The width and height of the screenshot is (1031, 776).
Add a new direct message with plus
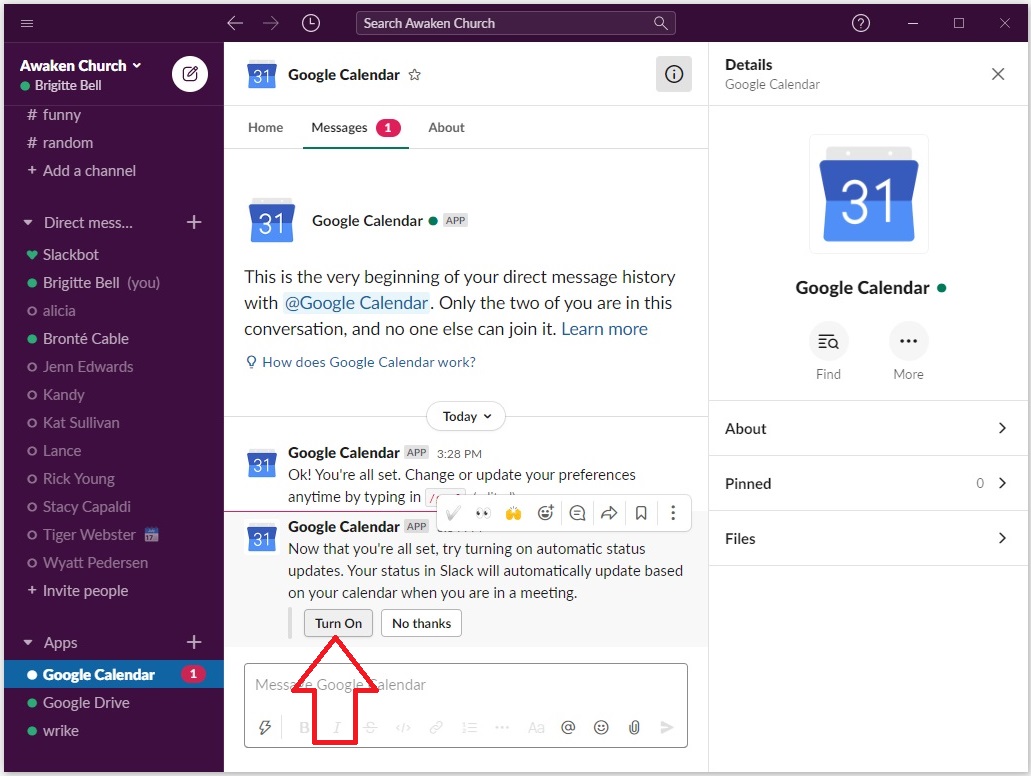click(x=194, y=222)
